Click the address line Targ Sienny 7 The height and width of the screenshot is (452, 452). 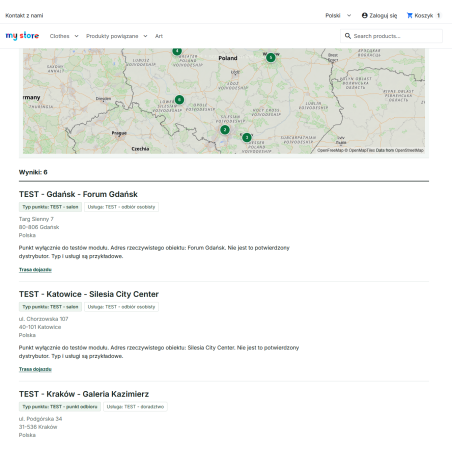36,219
